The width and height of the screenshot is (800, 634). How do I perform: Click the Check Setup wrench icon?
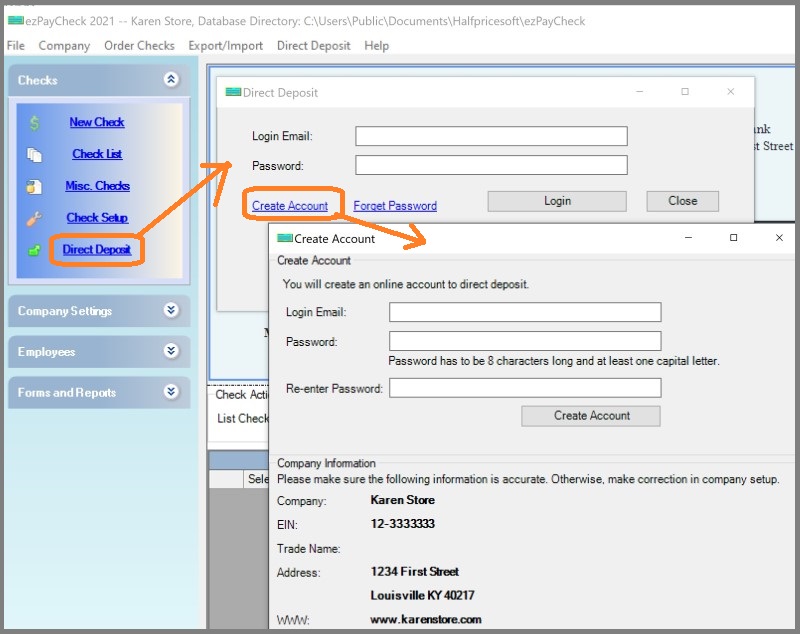(35, 218)
